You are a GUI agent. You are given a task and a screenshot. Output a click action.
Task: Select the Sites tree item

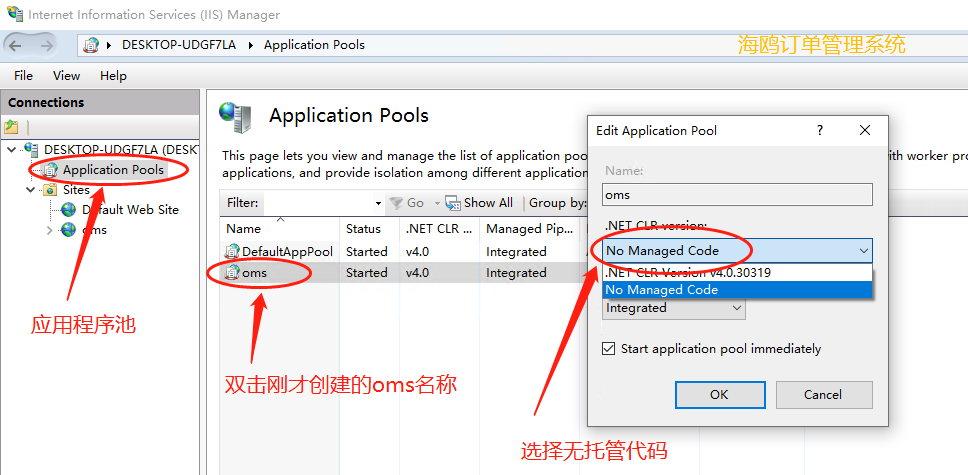pos(77,190)
